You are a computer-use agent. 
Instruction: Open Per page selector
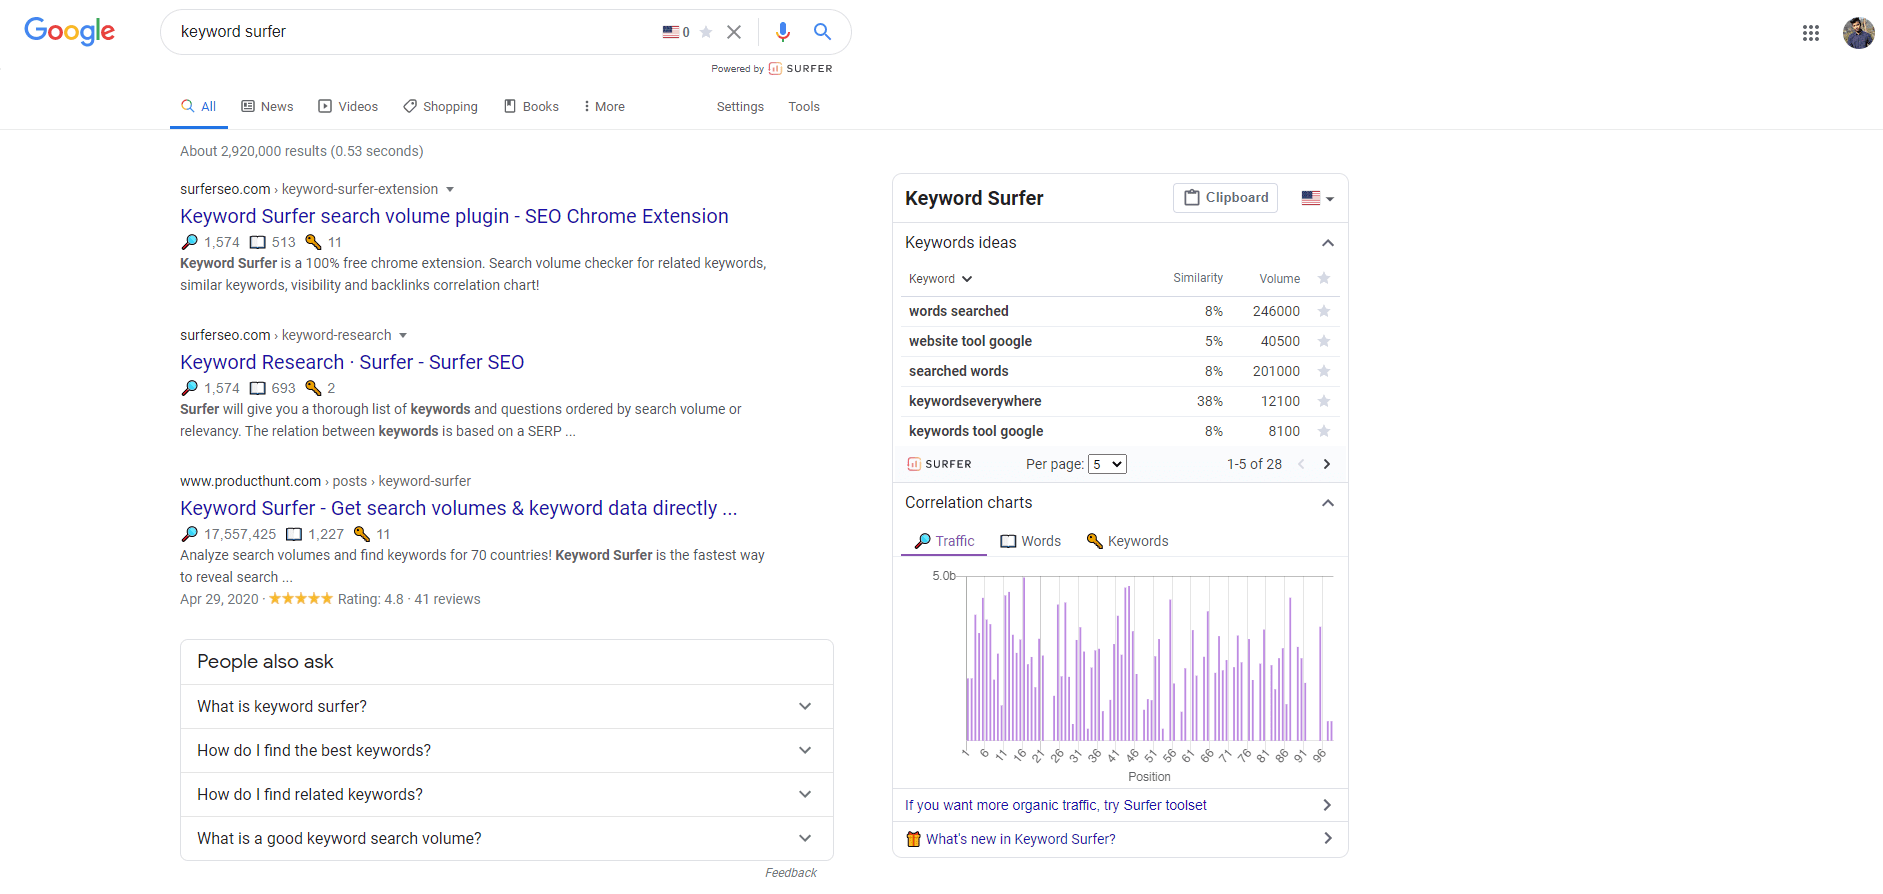[x=1107, y=464]
